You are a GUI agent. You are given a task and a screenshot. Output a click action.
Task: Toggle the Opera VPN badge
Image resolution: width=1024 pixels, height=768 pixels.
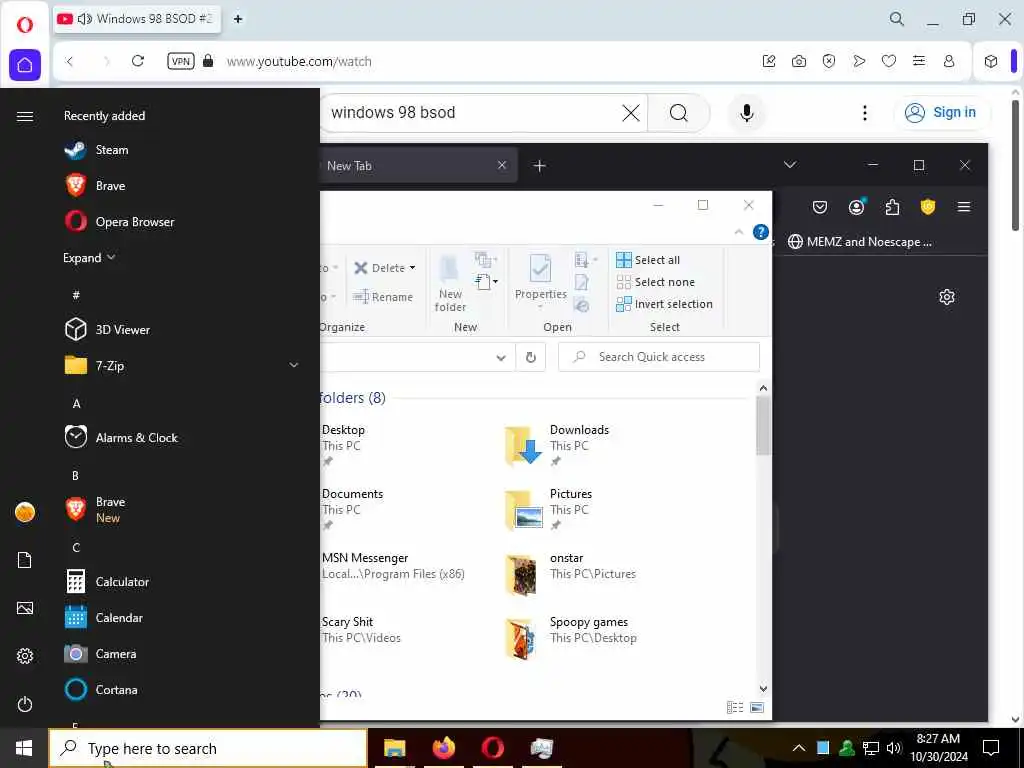[x=181, y=61]
